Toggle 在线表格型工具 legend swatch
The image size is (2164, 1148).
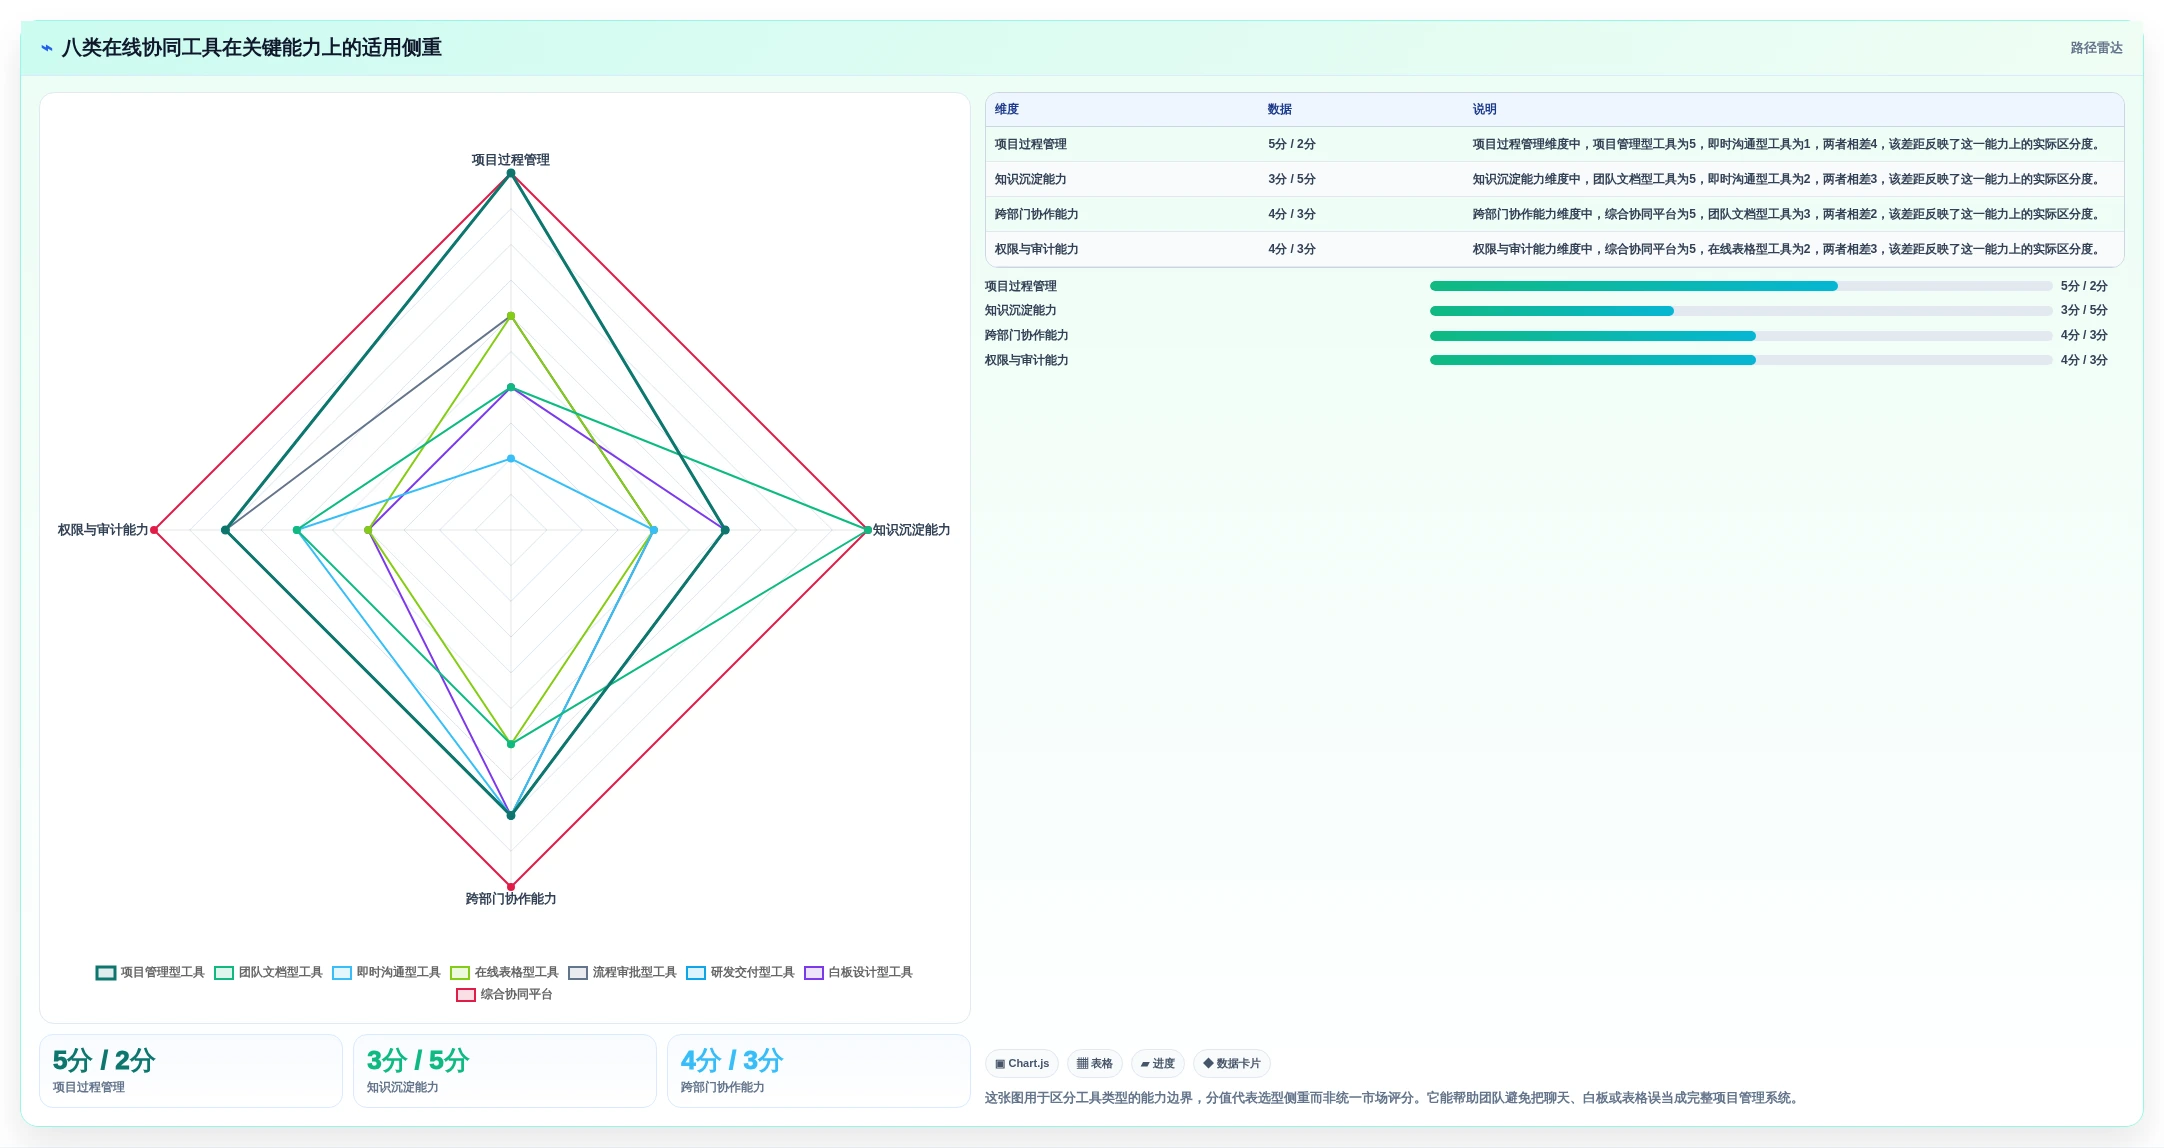pyautogui.click(x=460, y=972)
